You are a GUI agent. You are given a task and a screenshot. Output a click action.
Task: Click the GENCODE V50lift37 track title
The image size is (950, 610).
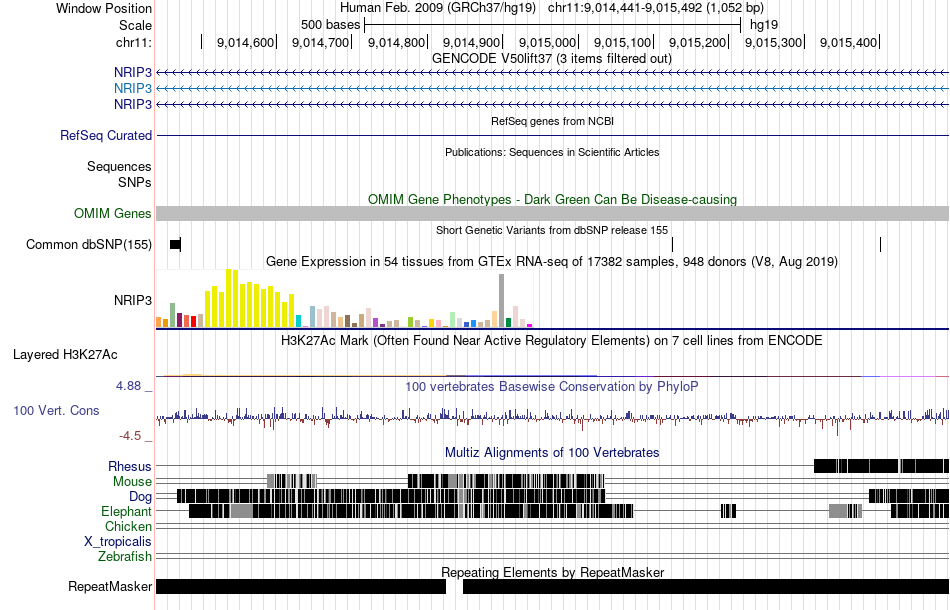(x=551, y=59)
